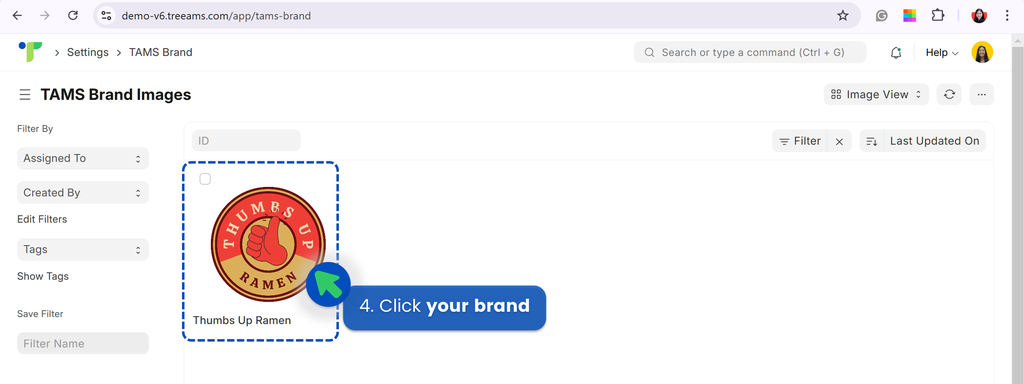Go to Settings breadcrumb
This screenshot has width=1024, height=384.
88,52
